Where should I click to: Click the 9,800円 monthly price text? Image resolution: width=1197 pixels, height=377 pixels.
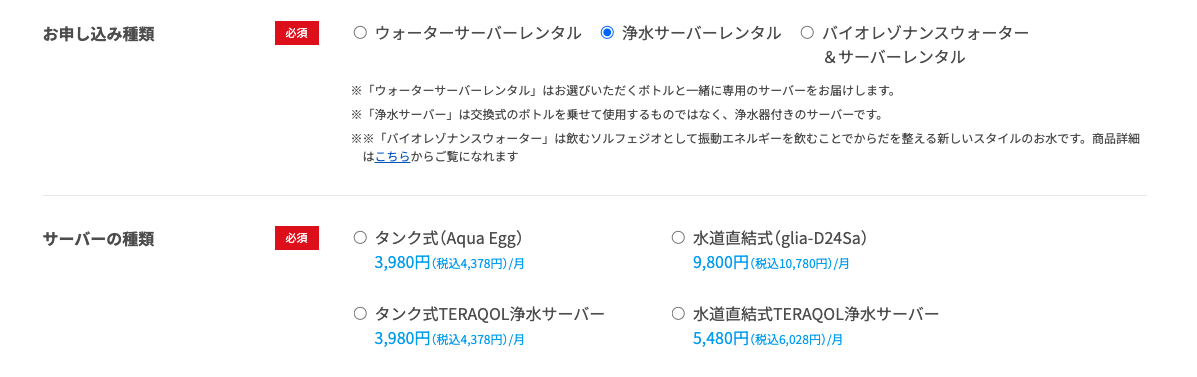(x=721, y=263)
